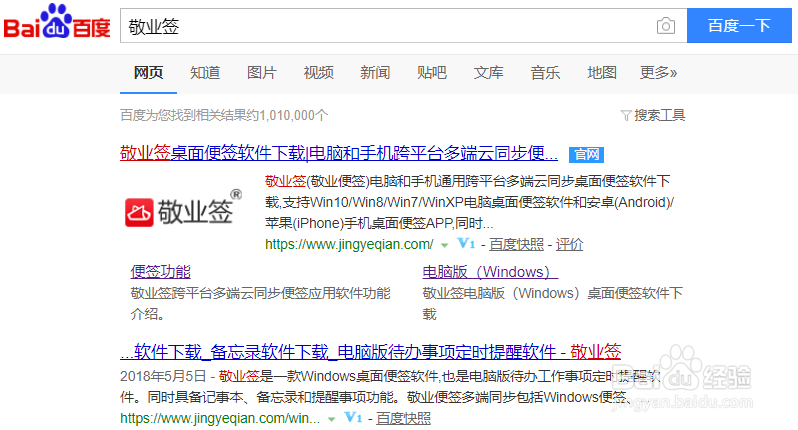This screenshot has width=798, height=430.
Task: Switch to the 知道 tab
Action: (x=205, y=73)
